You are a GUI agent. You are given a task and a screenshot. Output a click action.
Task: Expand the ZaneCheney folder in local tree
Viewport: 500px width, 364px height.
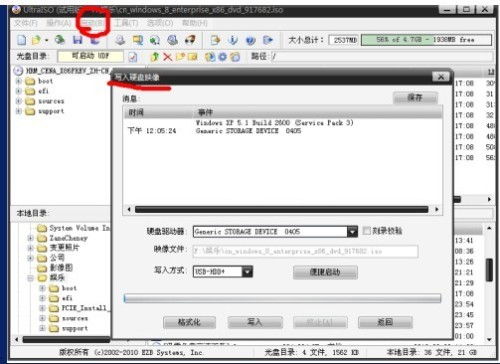coord(30,238)
